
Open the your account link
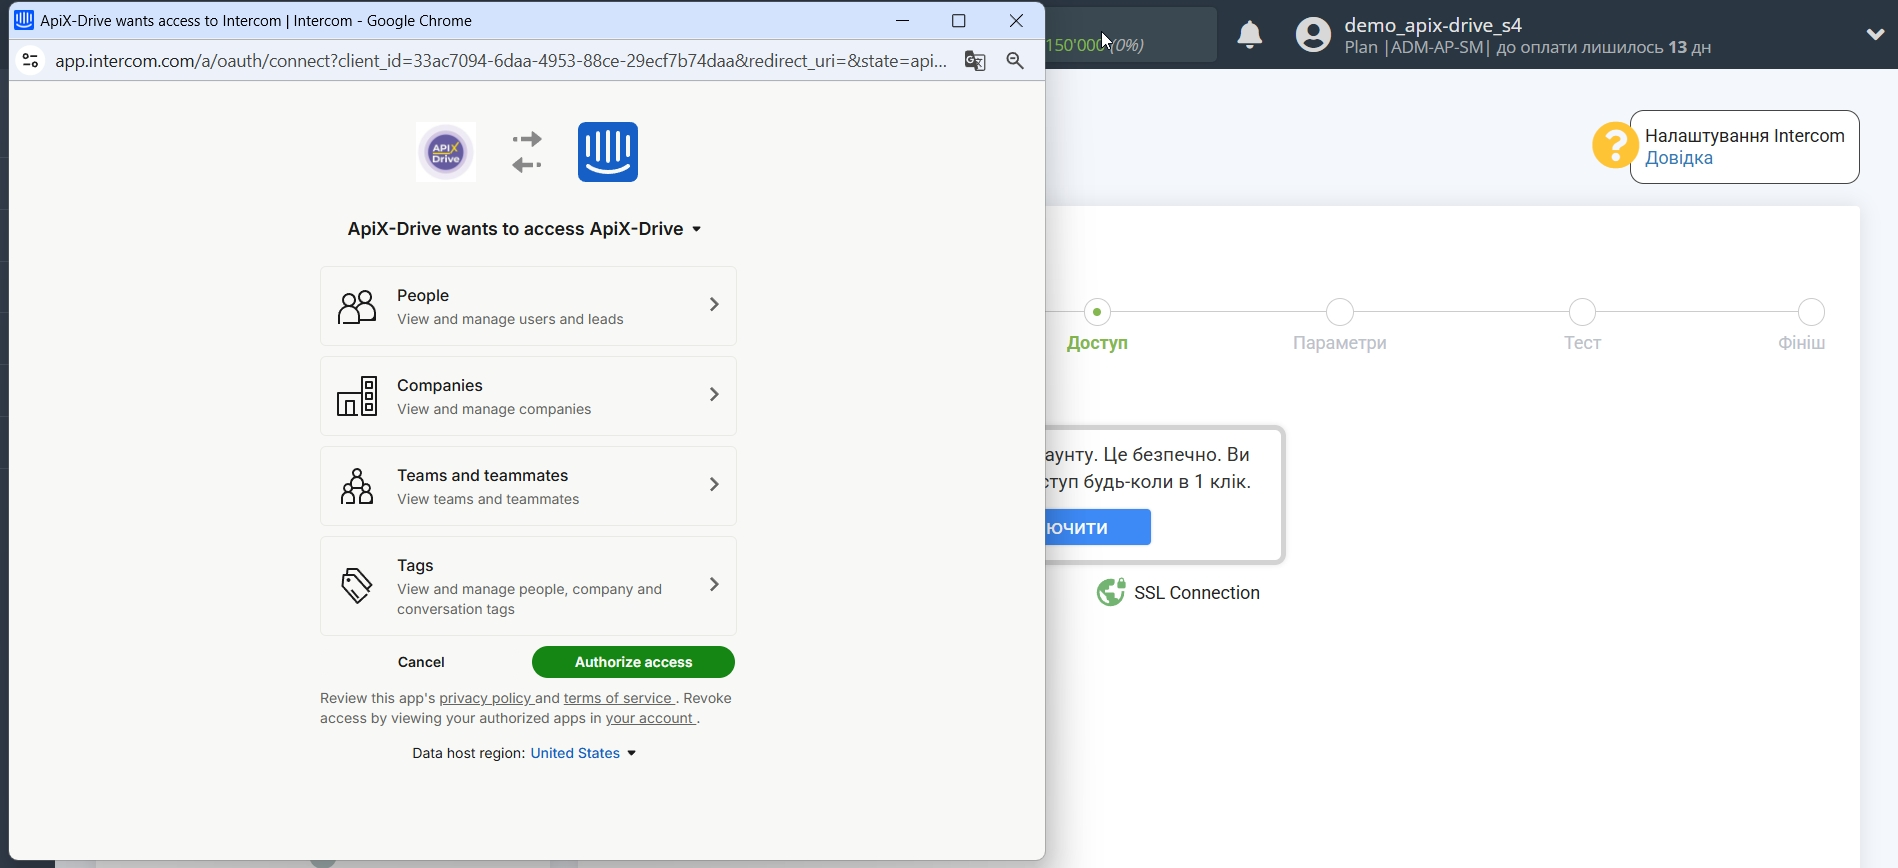[650, 718]
